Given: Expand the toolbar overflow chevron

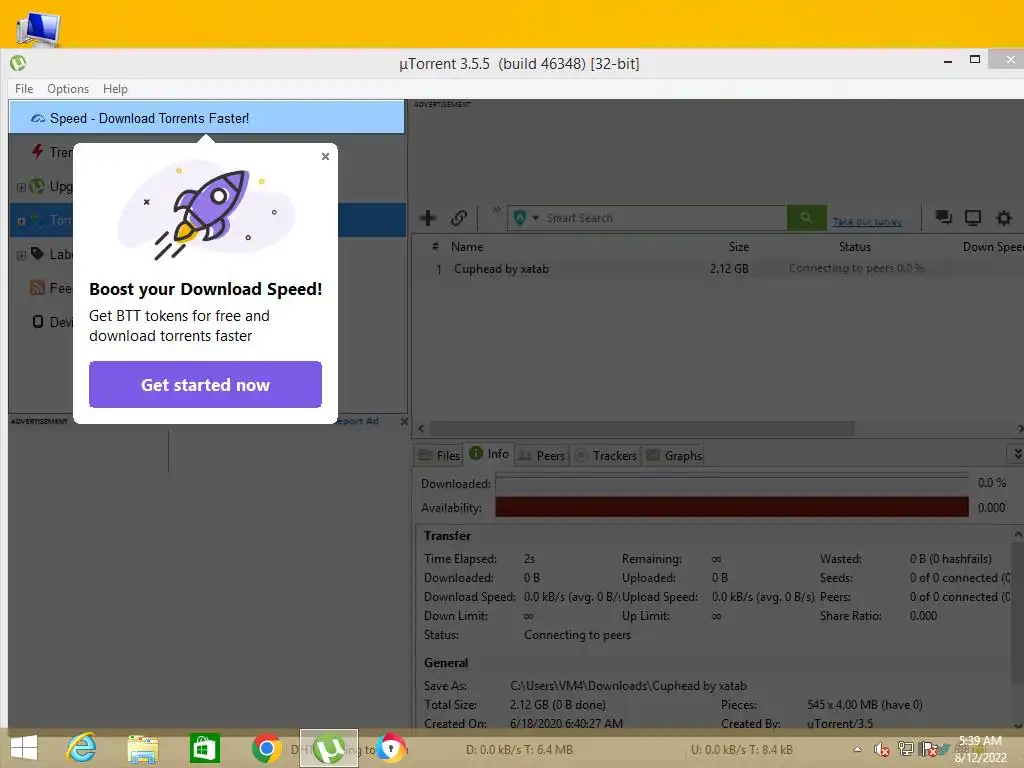Looking at the screenshot, I should 496,210.
